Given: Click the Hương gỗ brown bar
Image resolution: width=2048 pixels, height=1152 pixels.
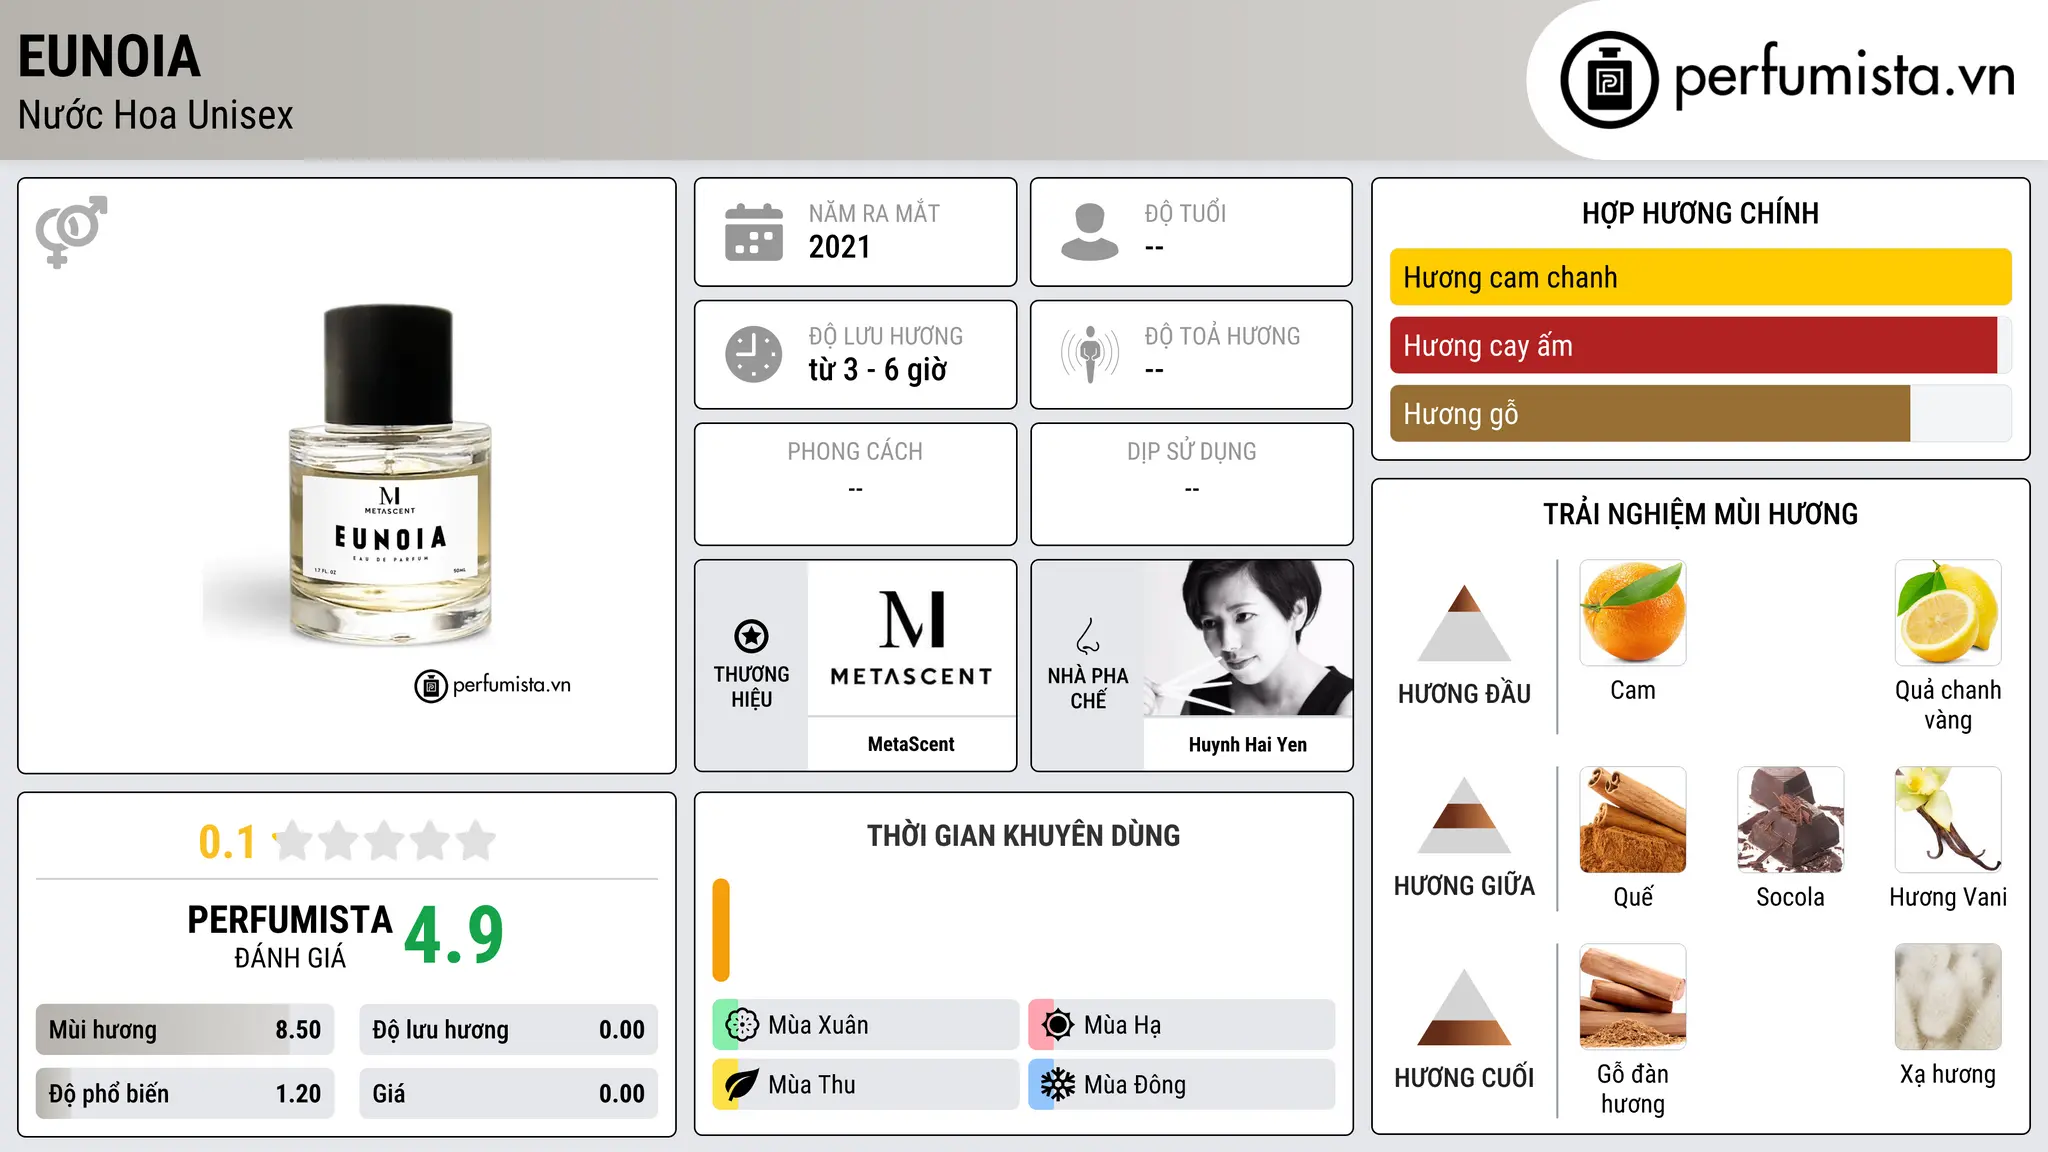Looking at the screenshot, I should point(1650,413).
